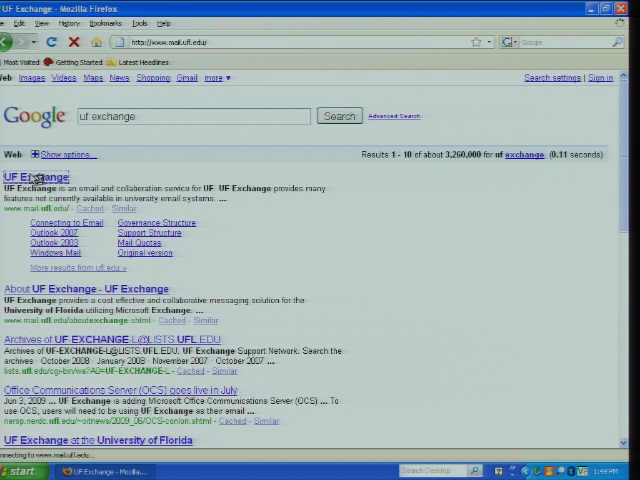Stop loading with the red X icon
Screen dimensions: 640x480
click(x=74, y=42)
